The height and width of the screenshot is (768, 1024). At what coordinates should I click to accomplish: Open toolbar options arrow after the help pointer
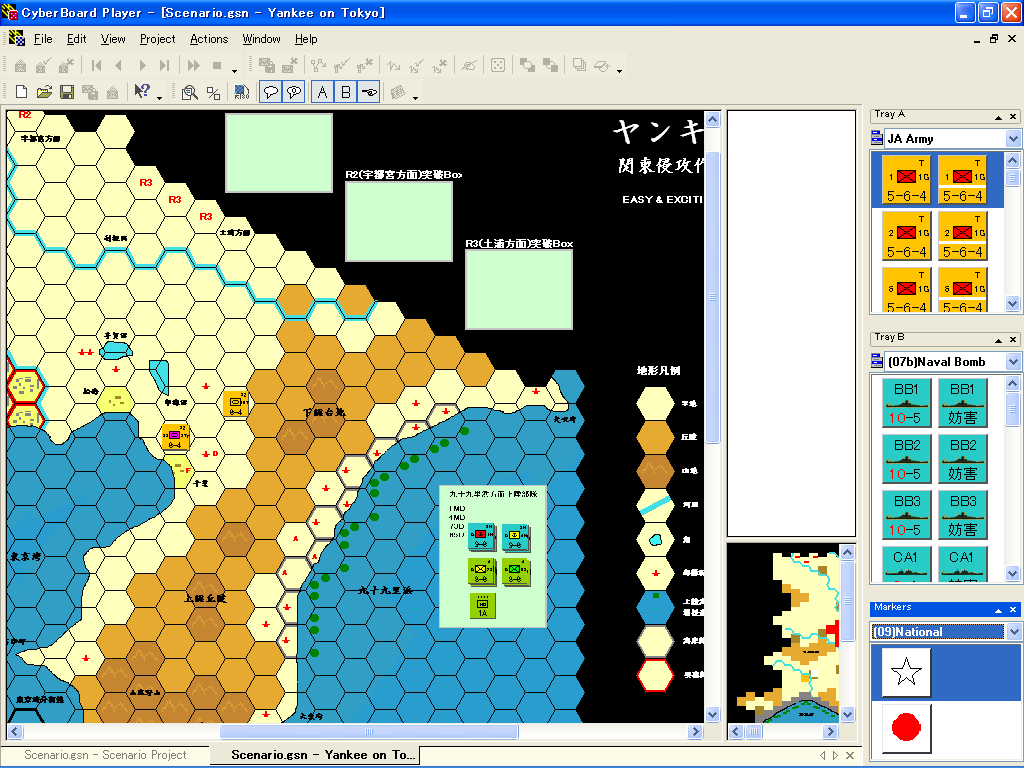point(159,97)
